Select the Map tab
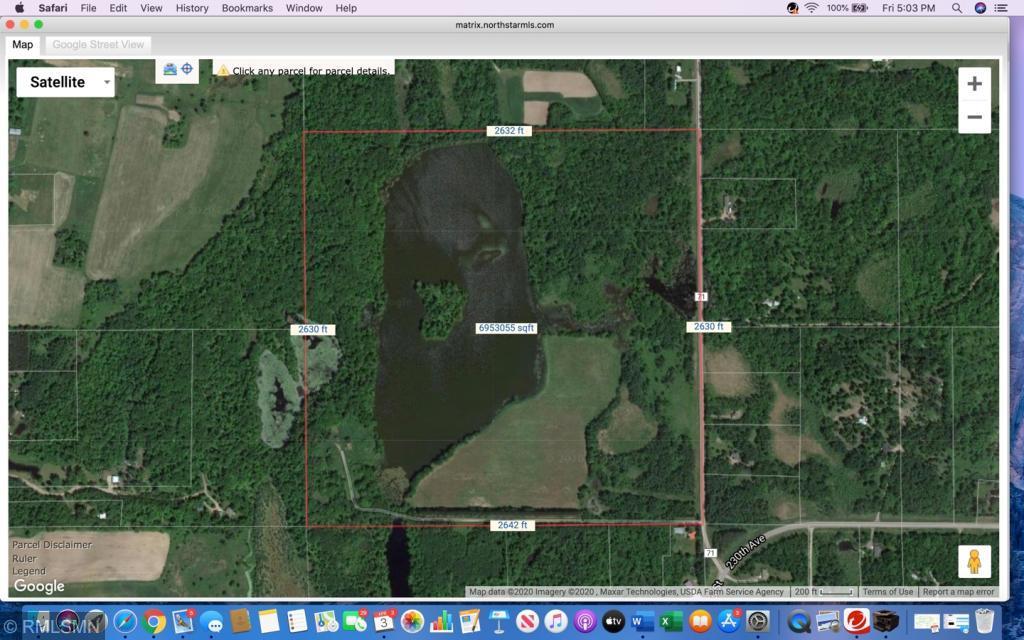The width and height of the screenshot is (1024, 640). (x=22, y=44)
